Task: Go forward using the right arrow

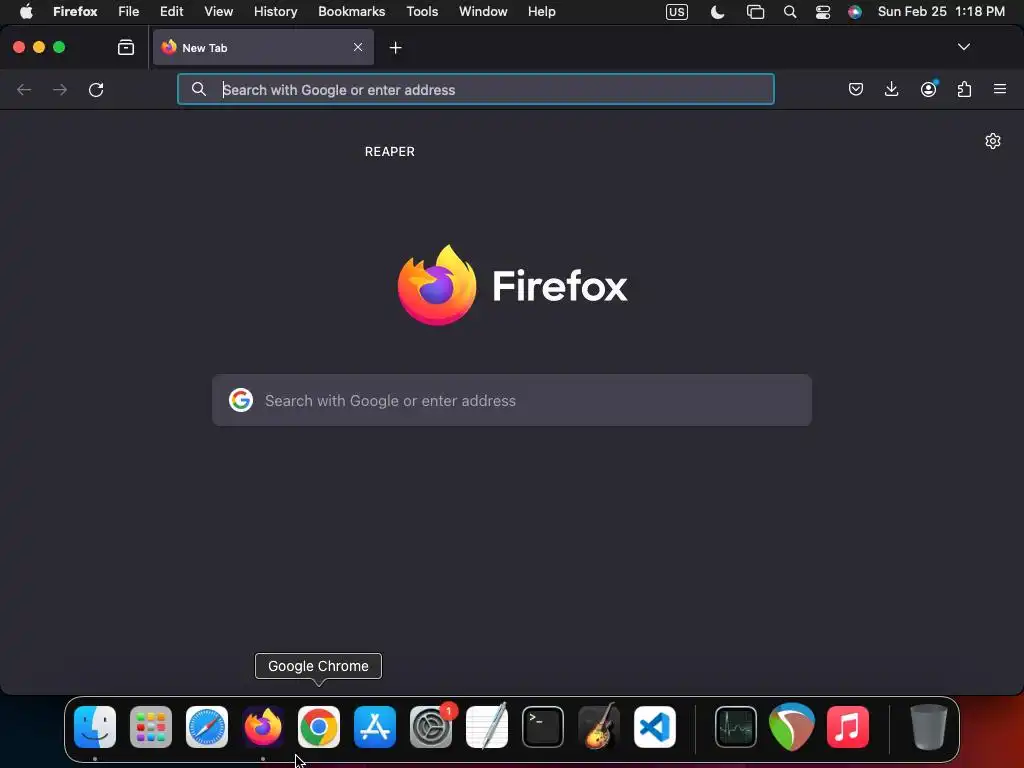Action: (x=59, y=89)
